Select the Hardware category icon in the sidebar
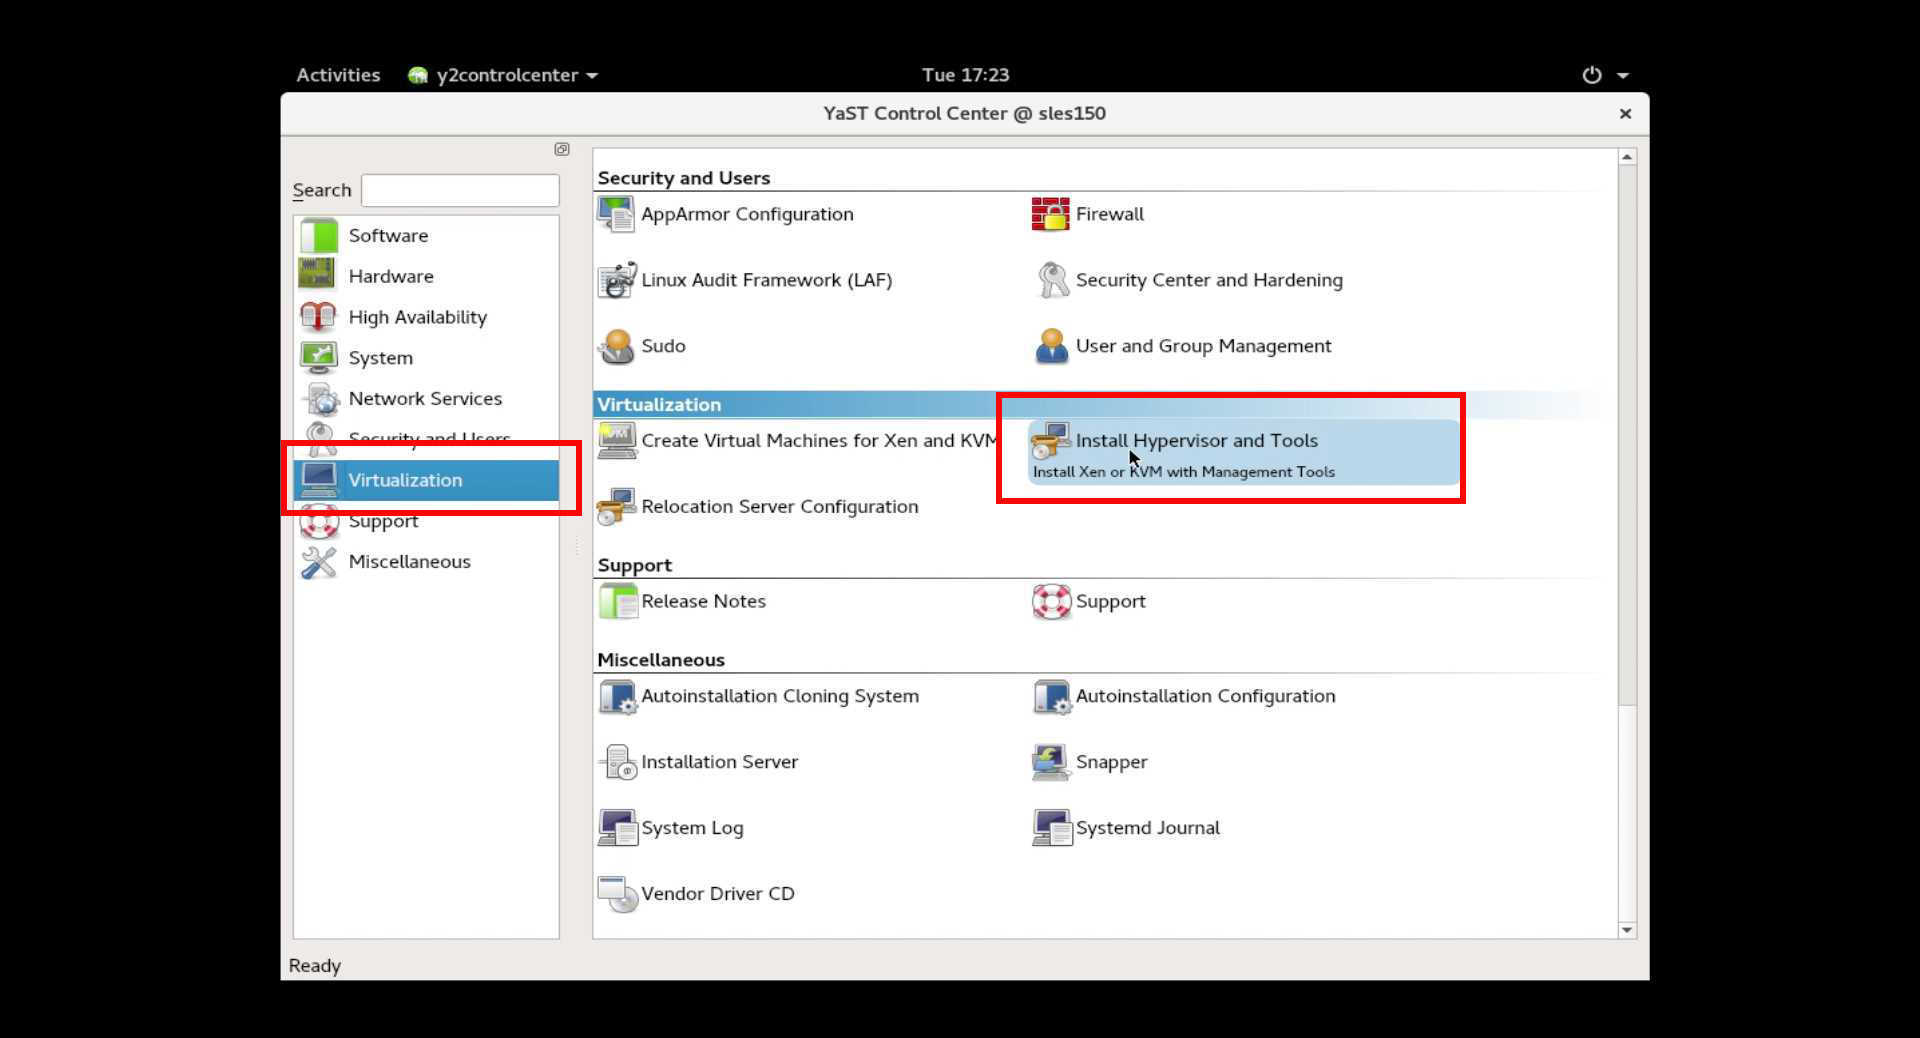This screenshot has height=1038, width=1920. click(317, 274)
